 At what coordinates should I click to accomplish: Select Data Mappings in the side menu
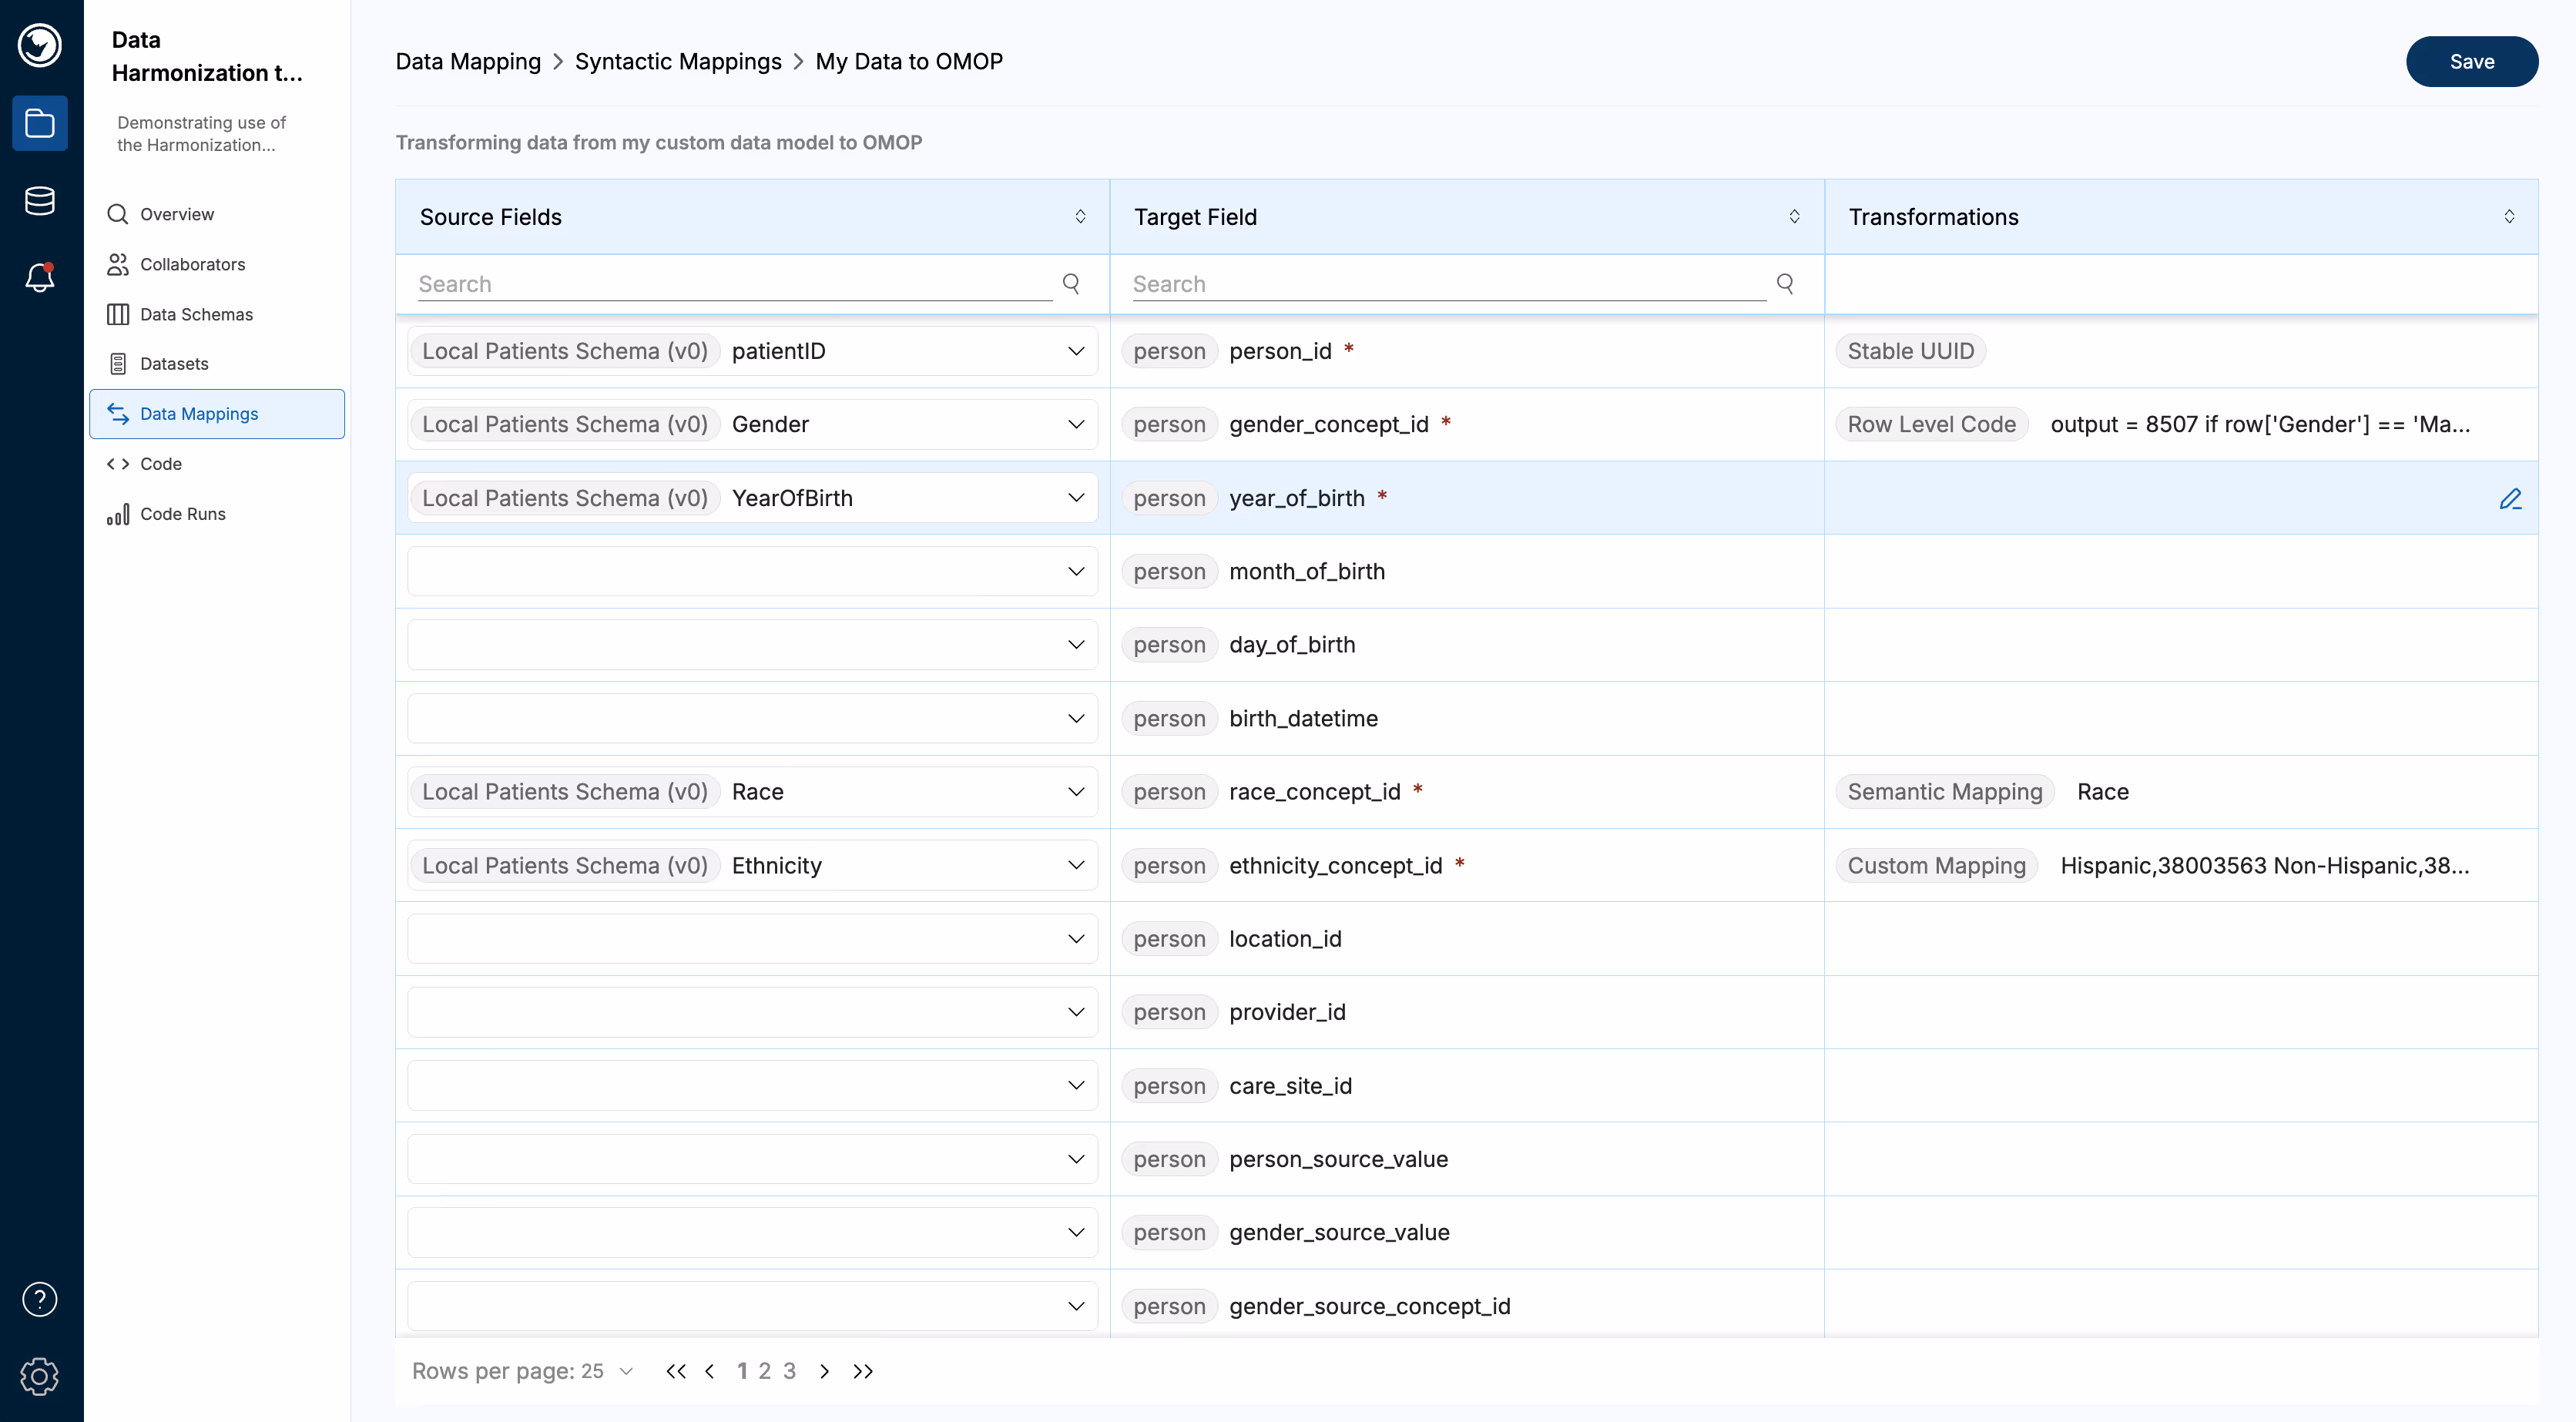[x=217, y=414]
